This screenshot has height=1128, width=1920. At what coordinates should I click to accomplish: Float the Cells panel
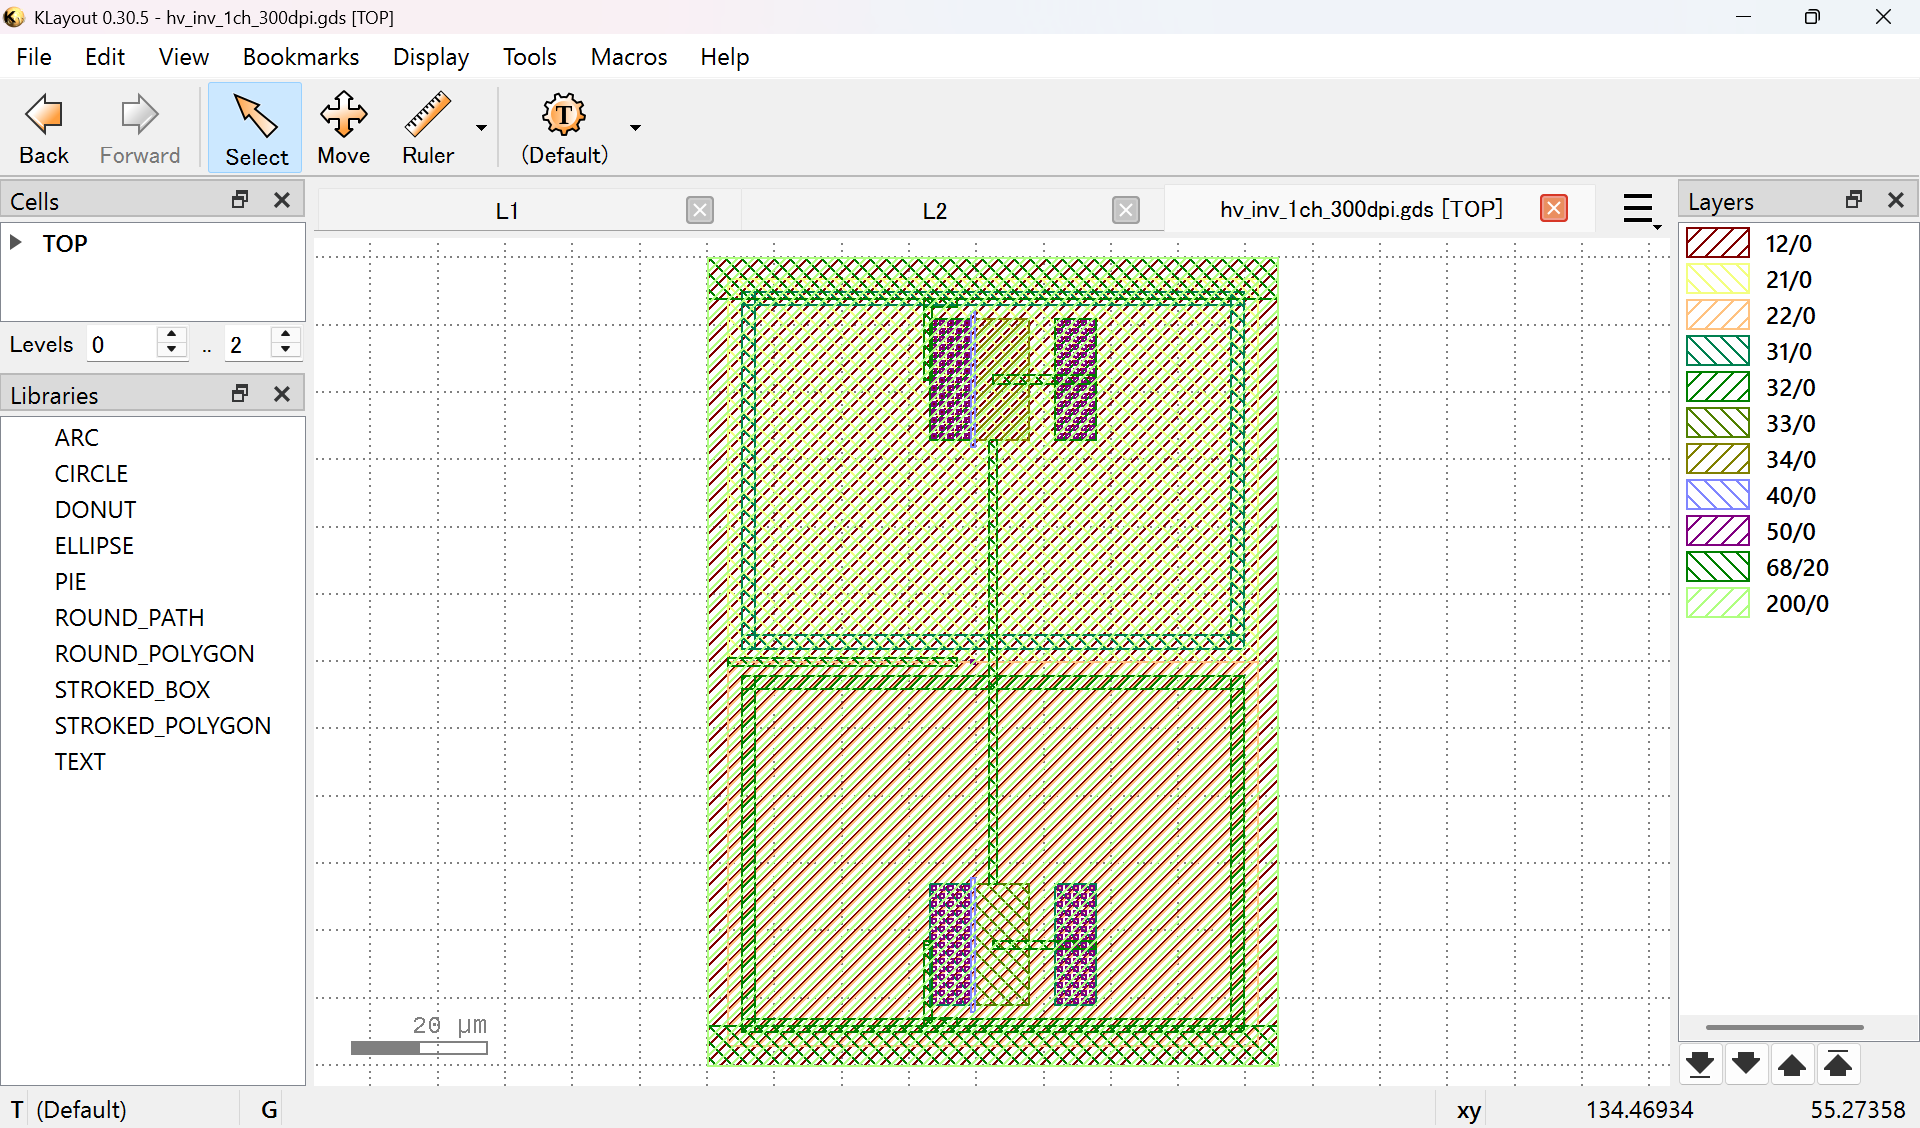(x=239, y=199)
